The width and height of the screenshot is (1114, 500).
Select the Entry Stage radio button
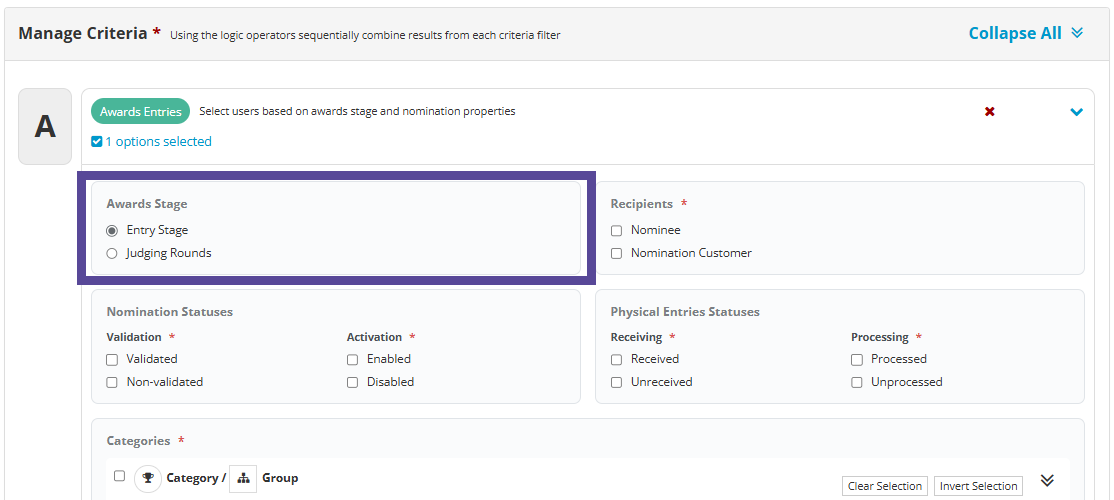[112, 231]
